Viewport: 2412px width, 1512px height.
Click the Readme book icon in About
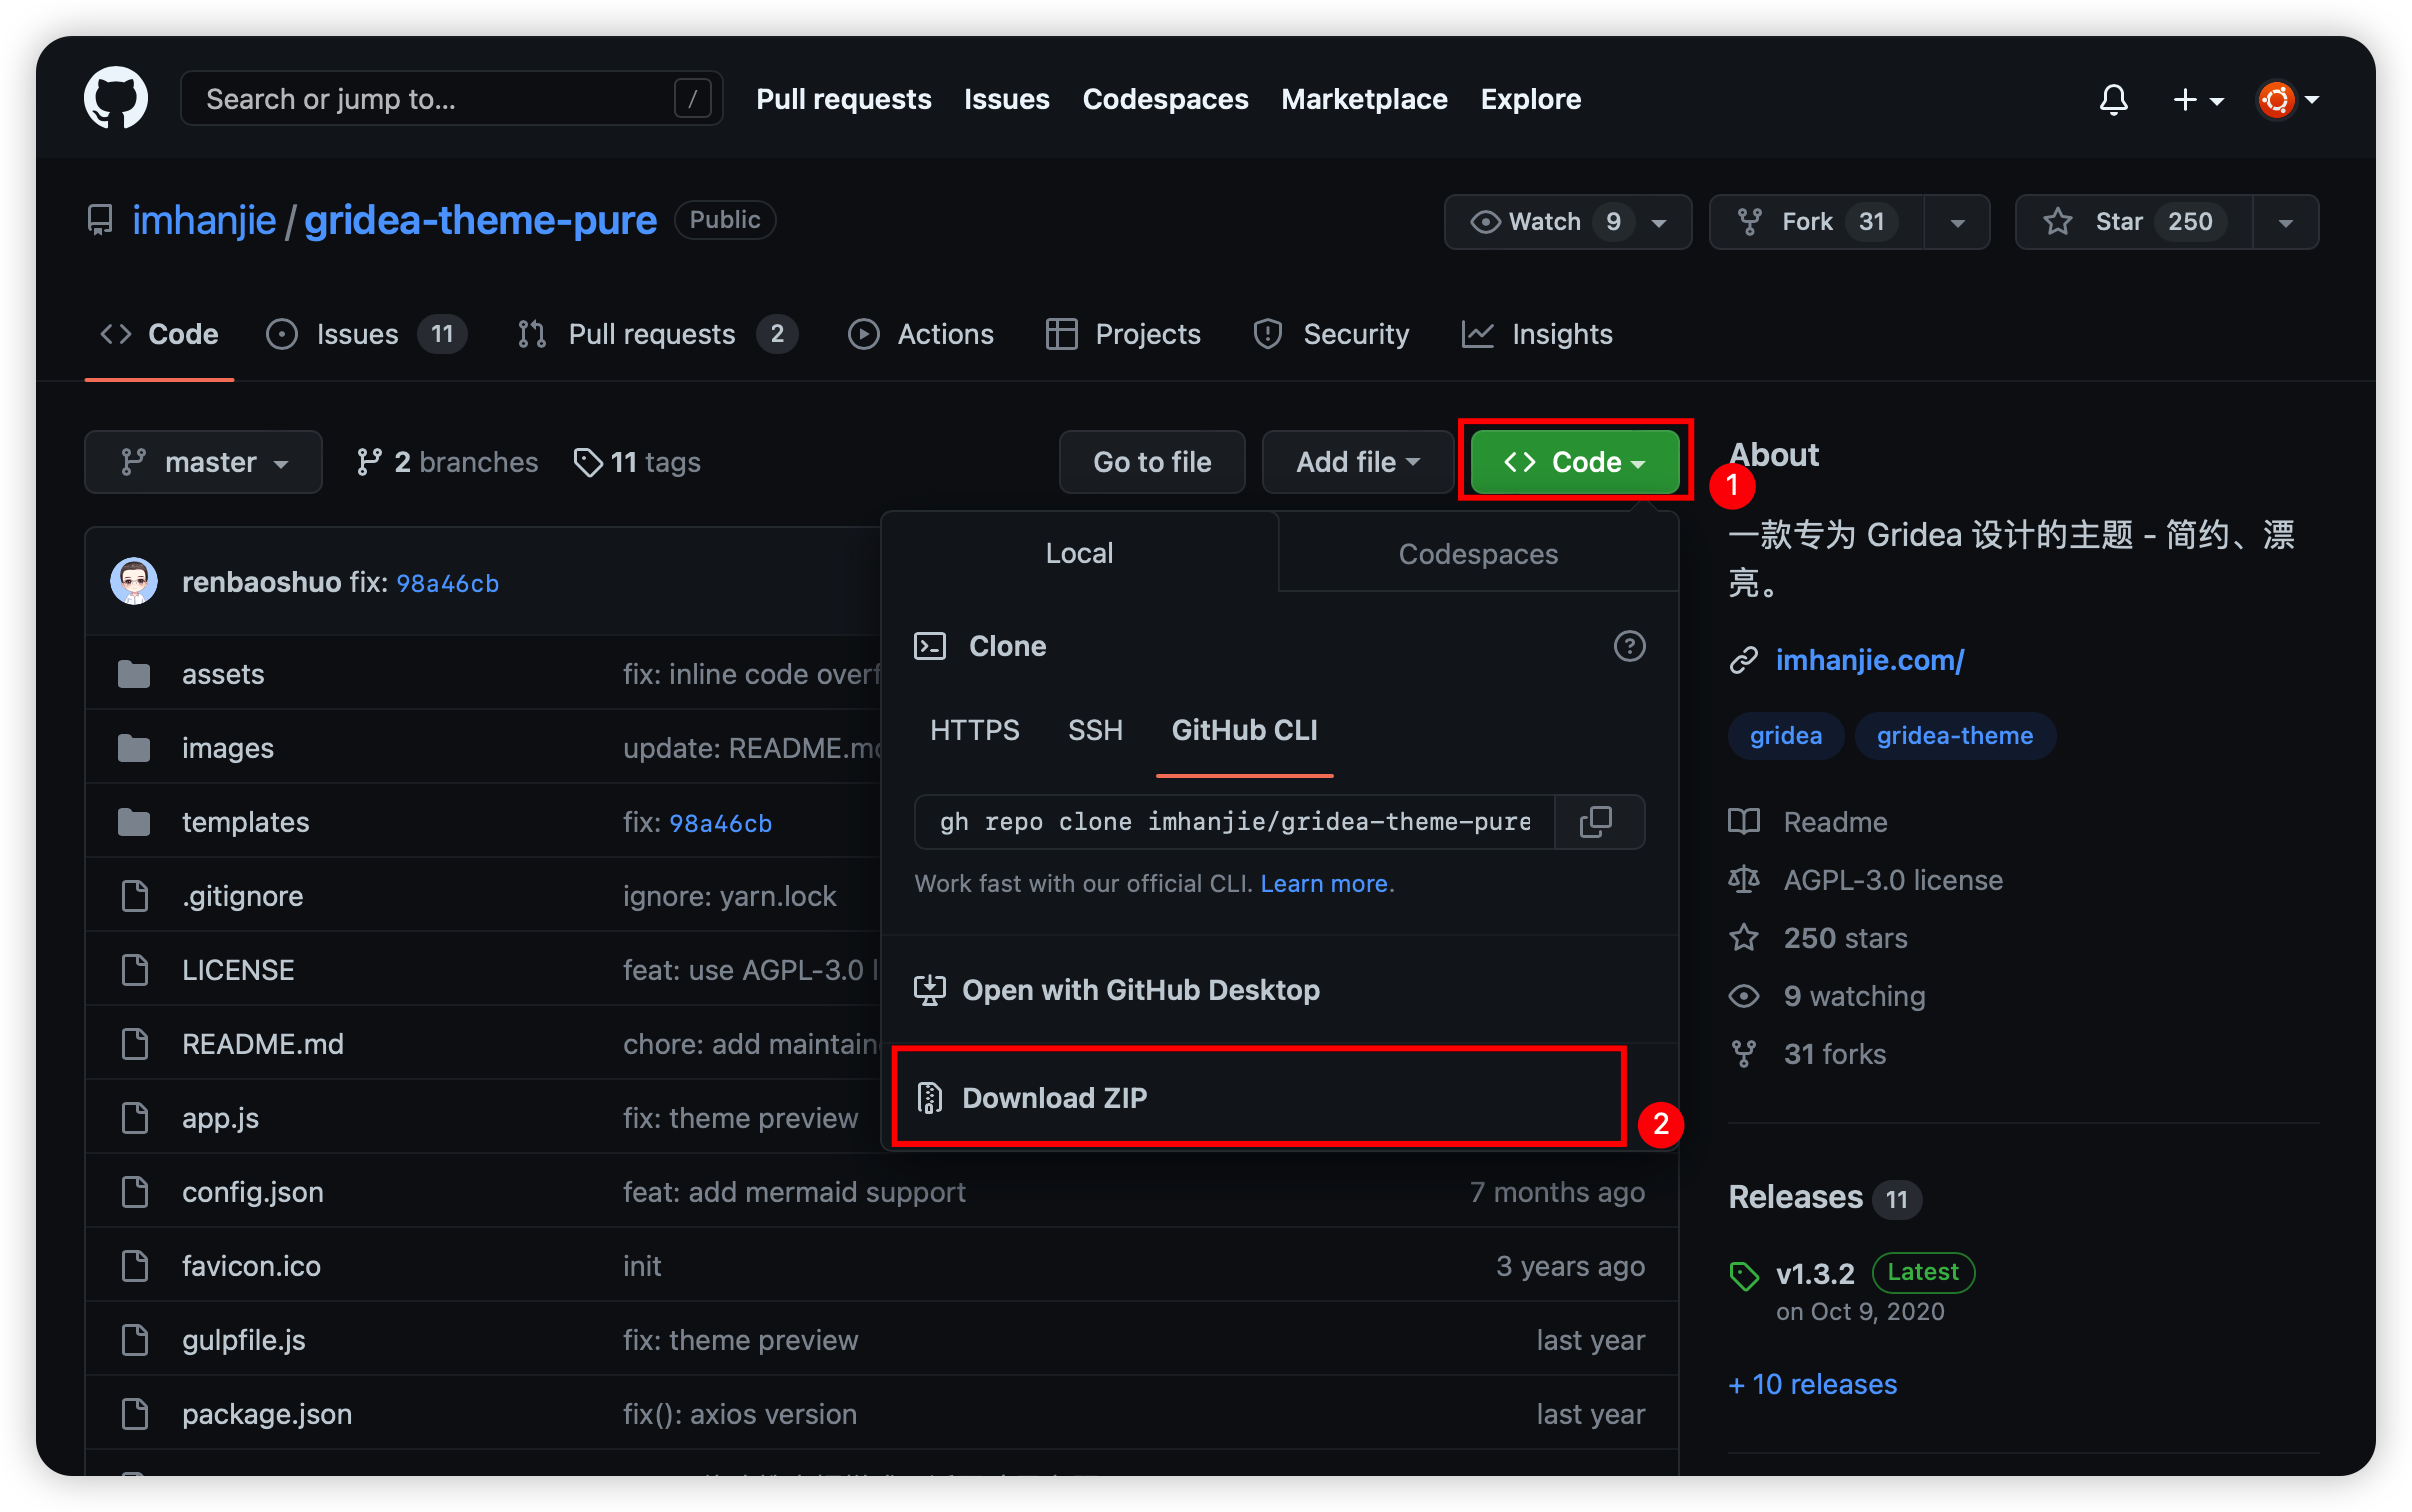tap(1744, 822)
